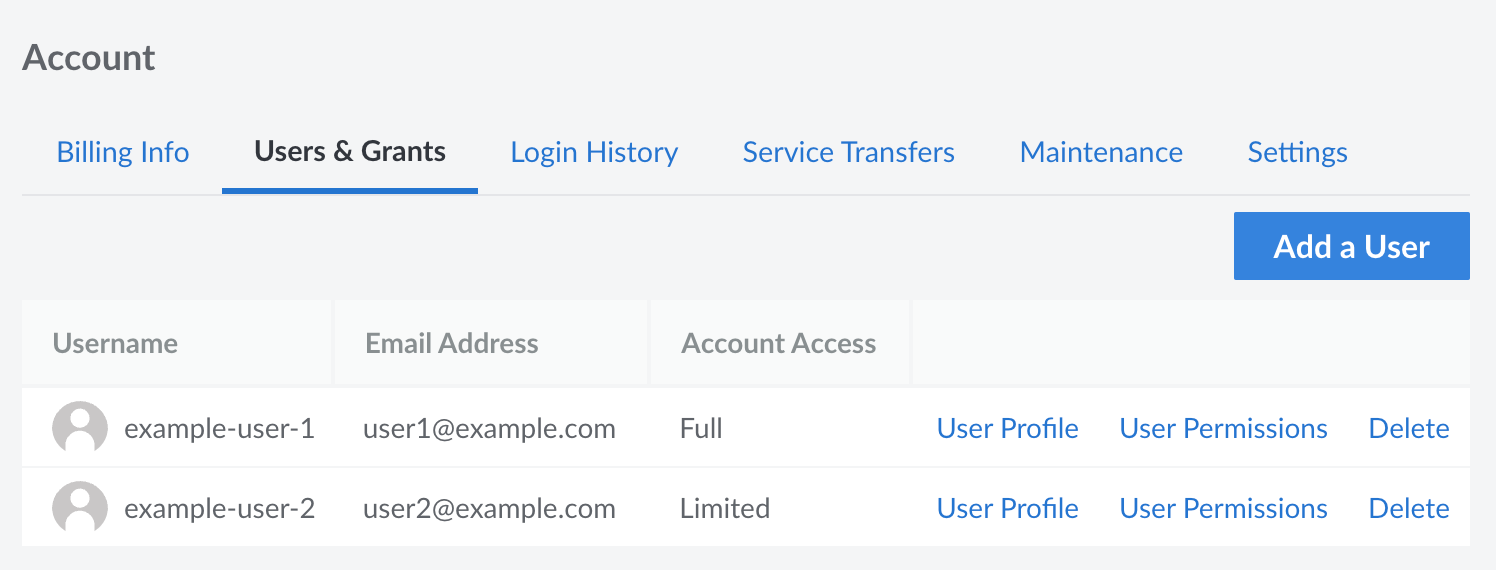Open User Permissions for example-user-1

[x=1223, y=429]
